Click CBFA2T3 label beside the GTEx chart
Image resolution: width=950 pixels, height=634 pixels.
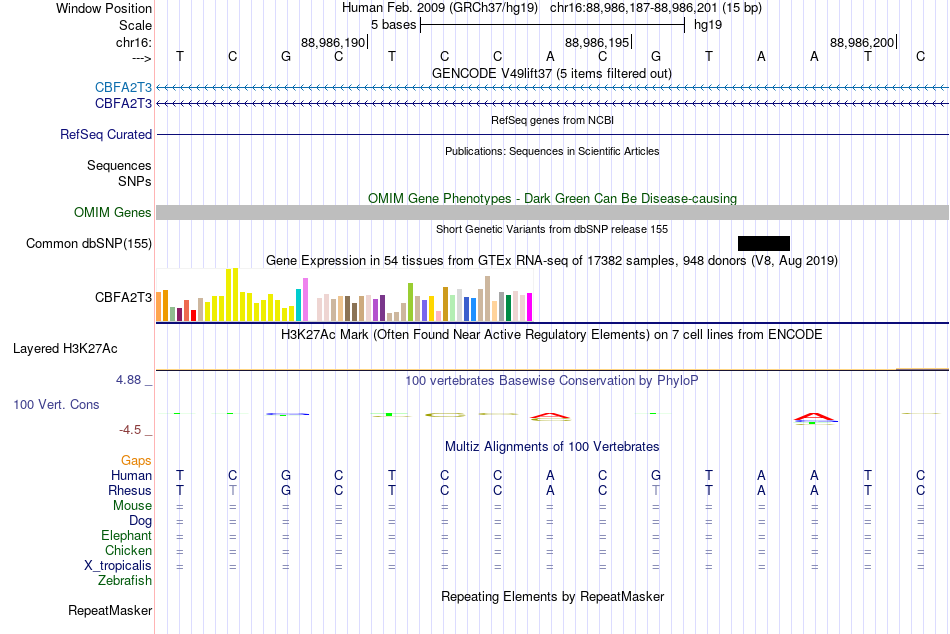point(123,297)
